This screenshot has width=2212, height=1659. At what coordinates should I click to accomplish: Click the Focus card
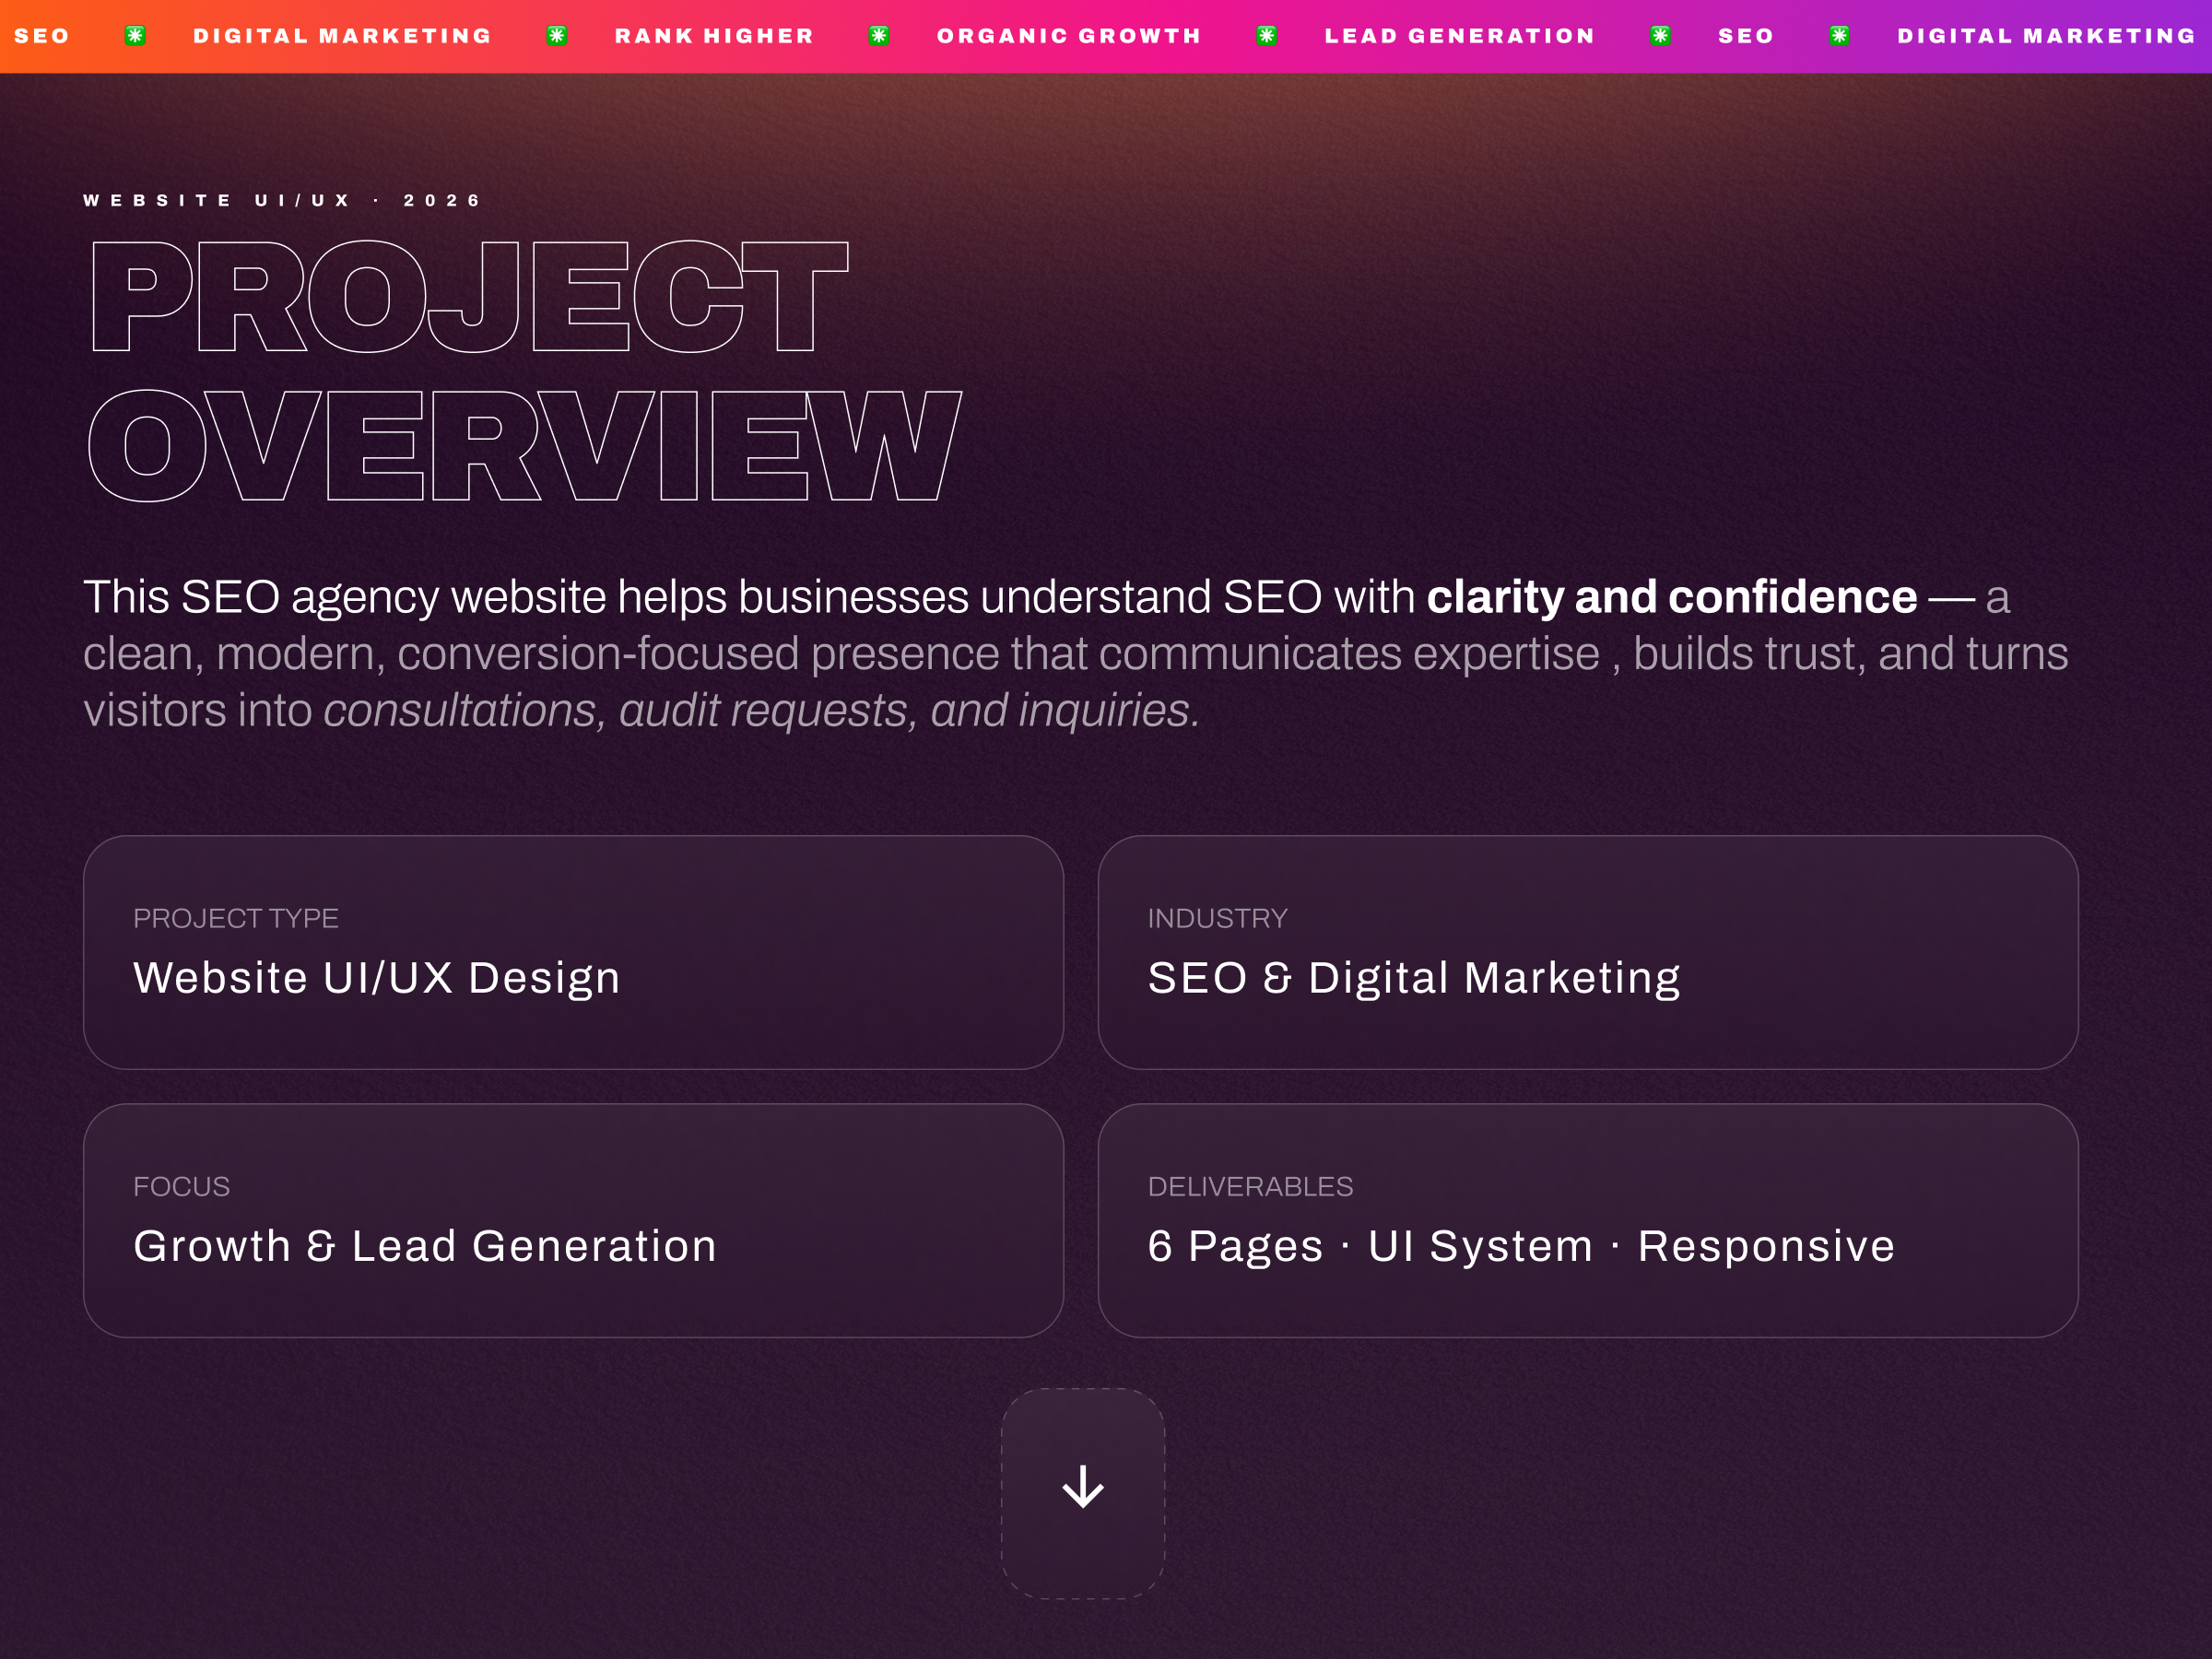point(573,1220)
